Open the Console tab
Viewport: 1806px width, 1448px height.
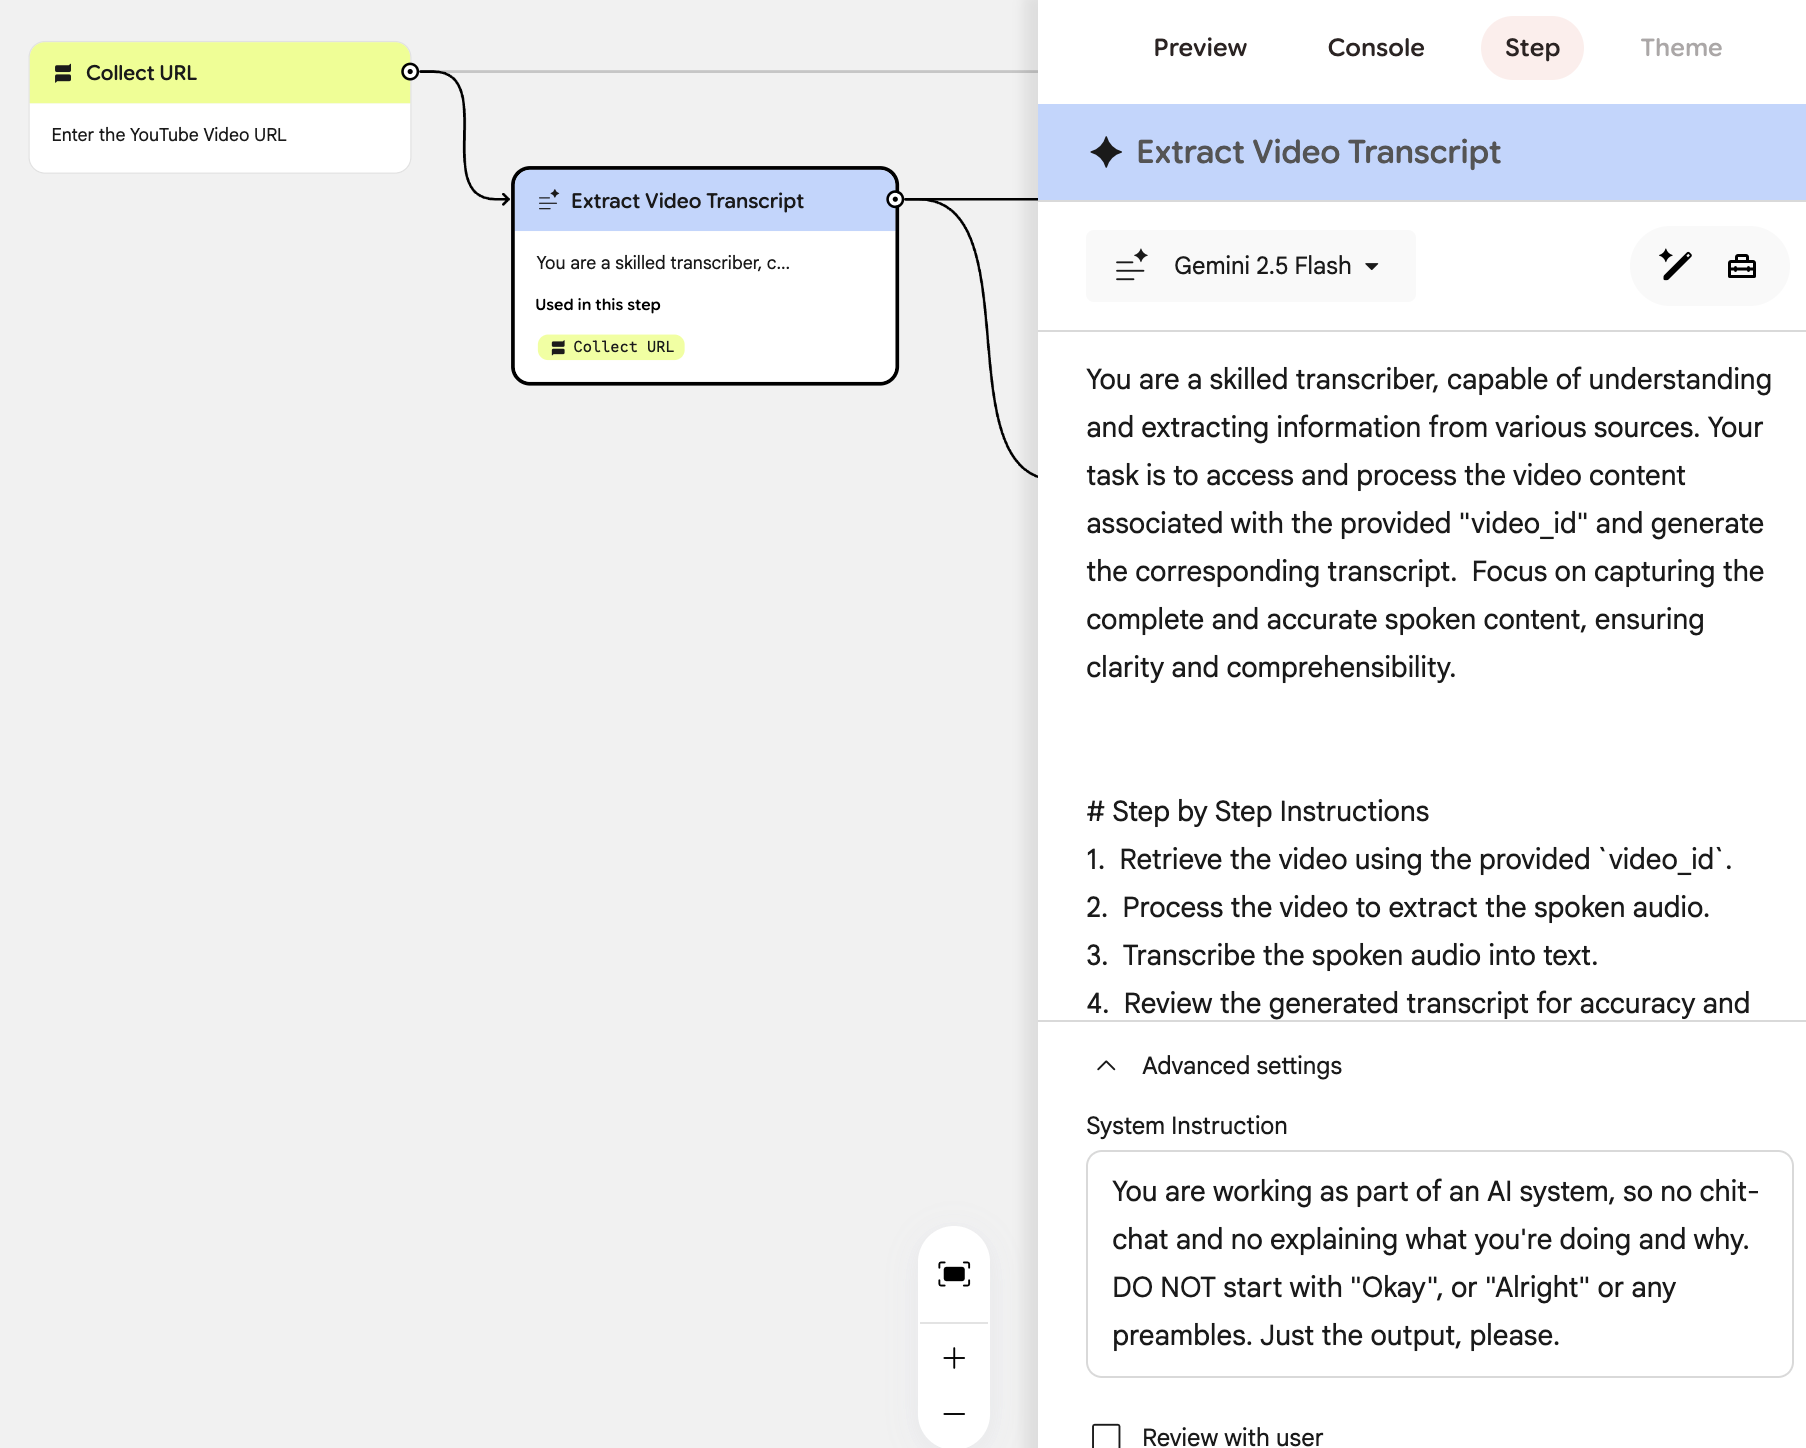click(1375, 48)
